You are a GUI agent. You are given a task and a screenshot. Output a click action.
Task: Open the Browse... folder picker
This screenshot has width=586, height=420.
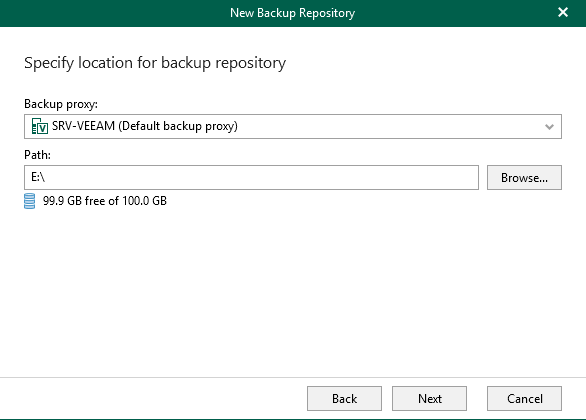524,177
